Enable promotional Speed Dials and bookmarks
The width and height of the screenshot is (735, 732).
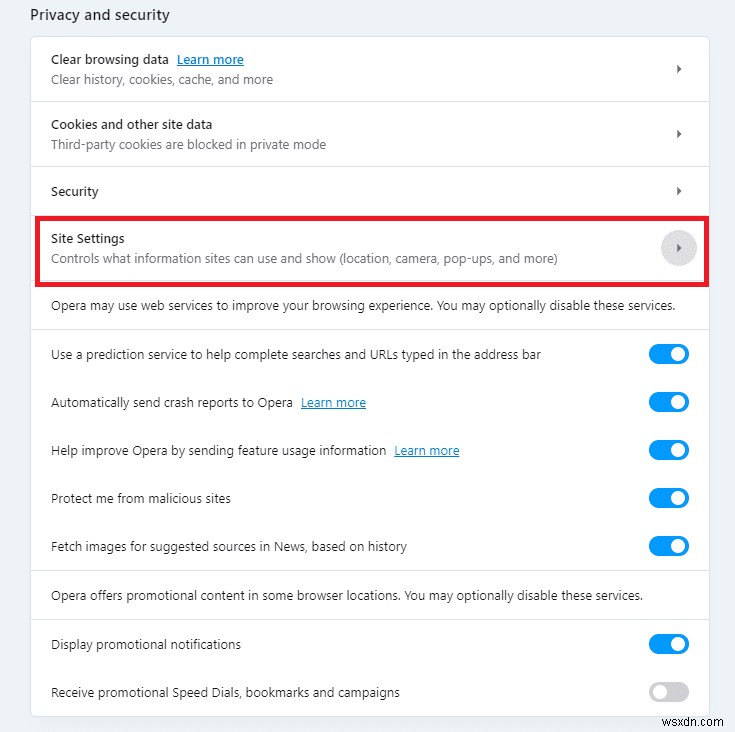tap(669, 692)
